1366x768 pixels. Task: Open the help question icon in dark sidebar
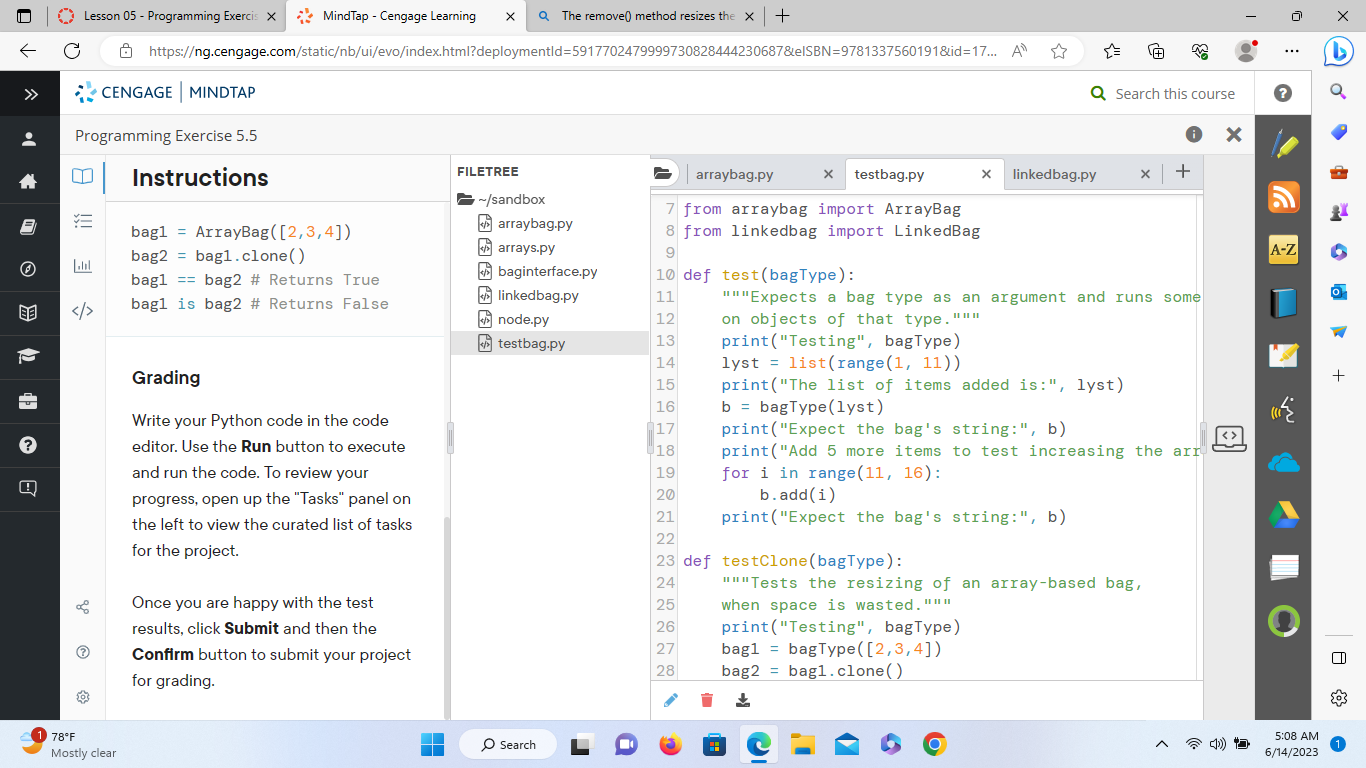pyautogui.click(x=29, y=444)
